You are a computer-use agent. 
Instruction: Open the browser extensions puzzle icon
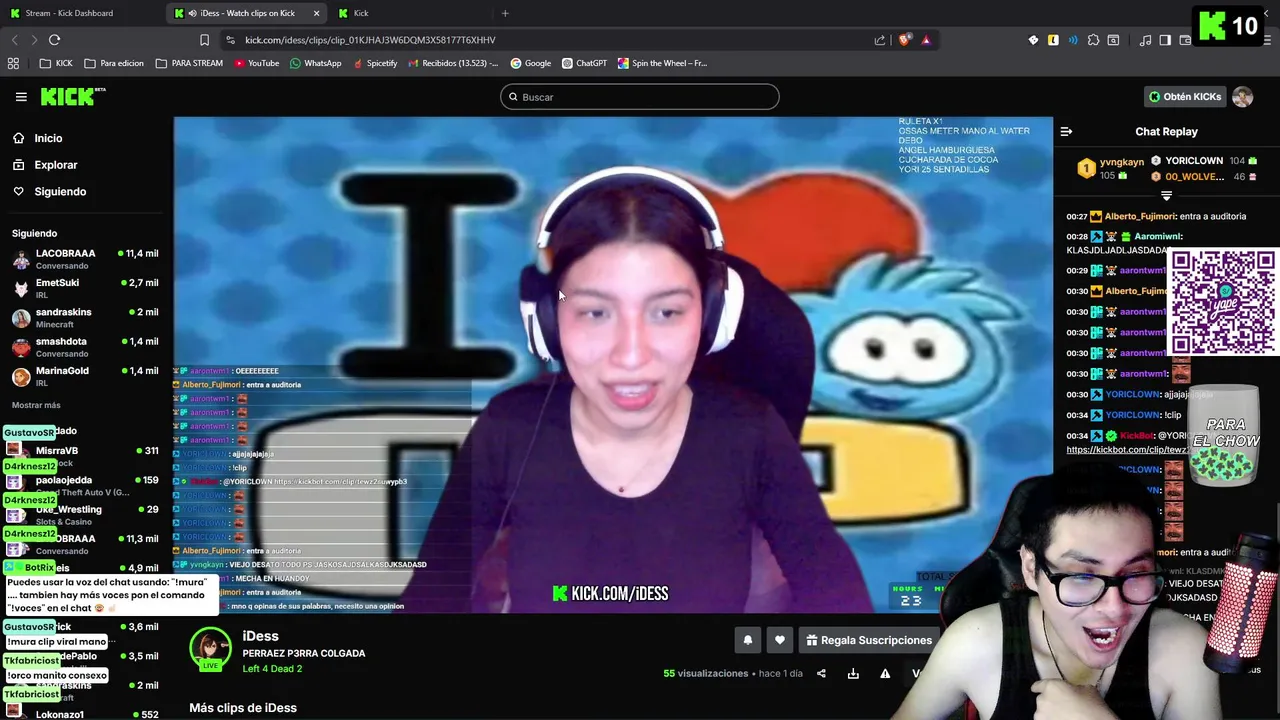[x=1093, y=40]
